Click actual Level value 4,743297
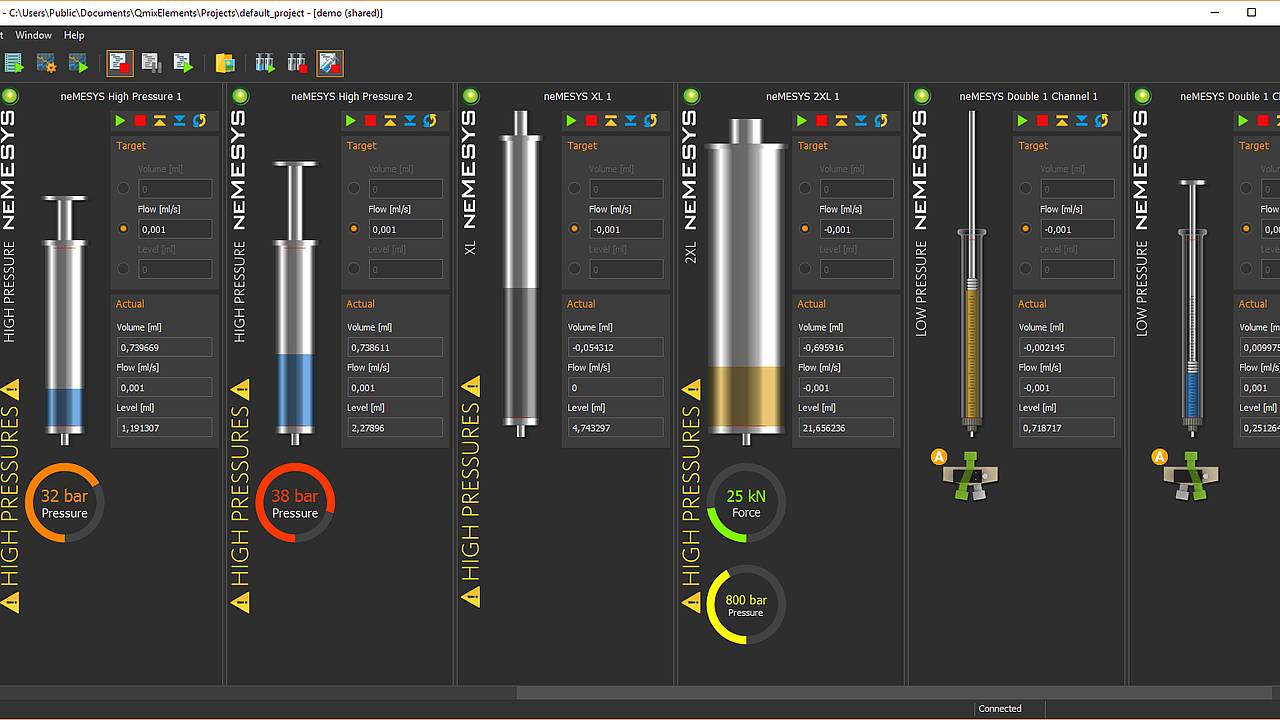 coord(615,427)
